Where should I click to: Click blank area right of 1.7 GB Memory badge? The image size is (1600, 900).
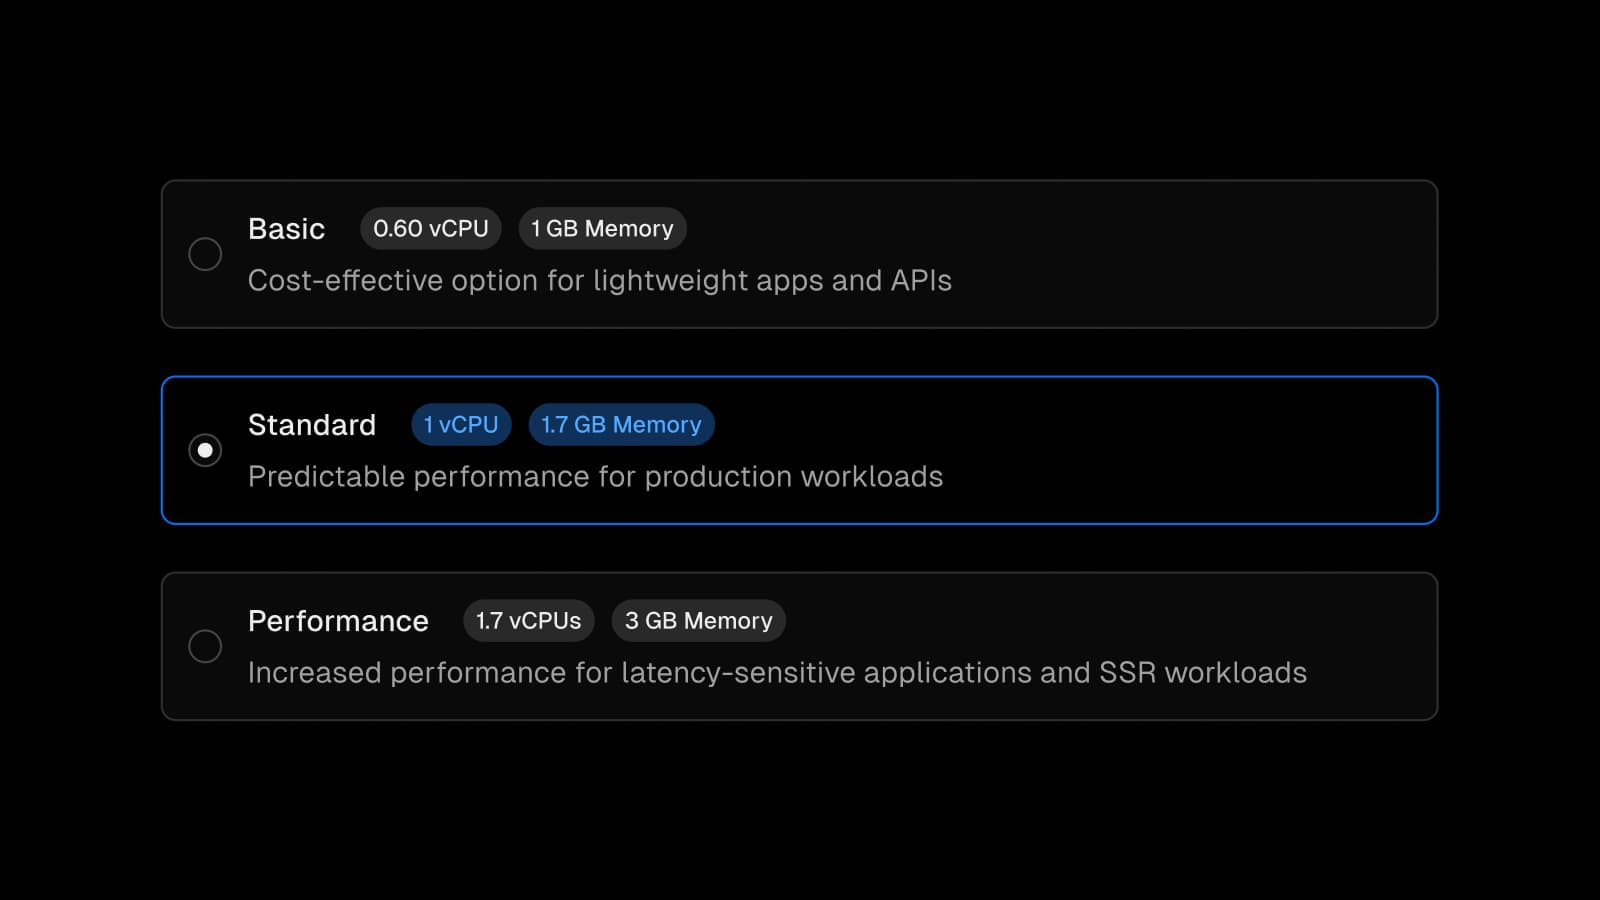1070,424
